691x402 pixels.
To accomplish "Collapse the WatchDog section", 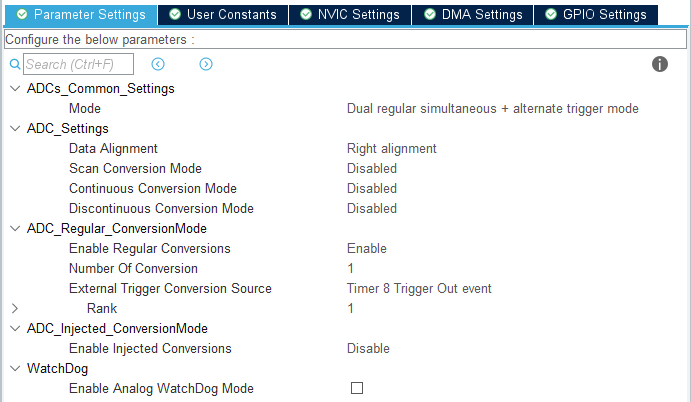I will (x=14, y=368).
